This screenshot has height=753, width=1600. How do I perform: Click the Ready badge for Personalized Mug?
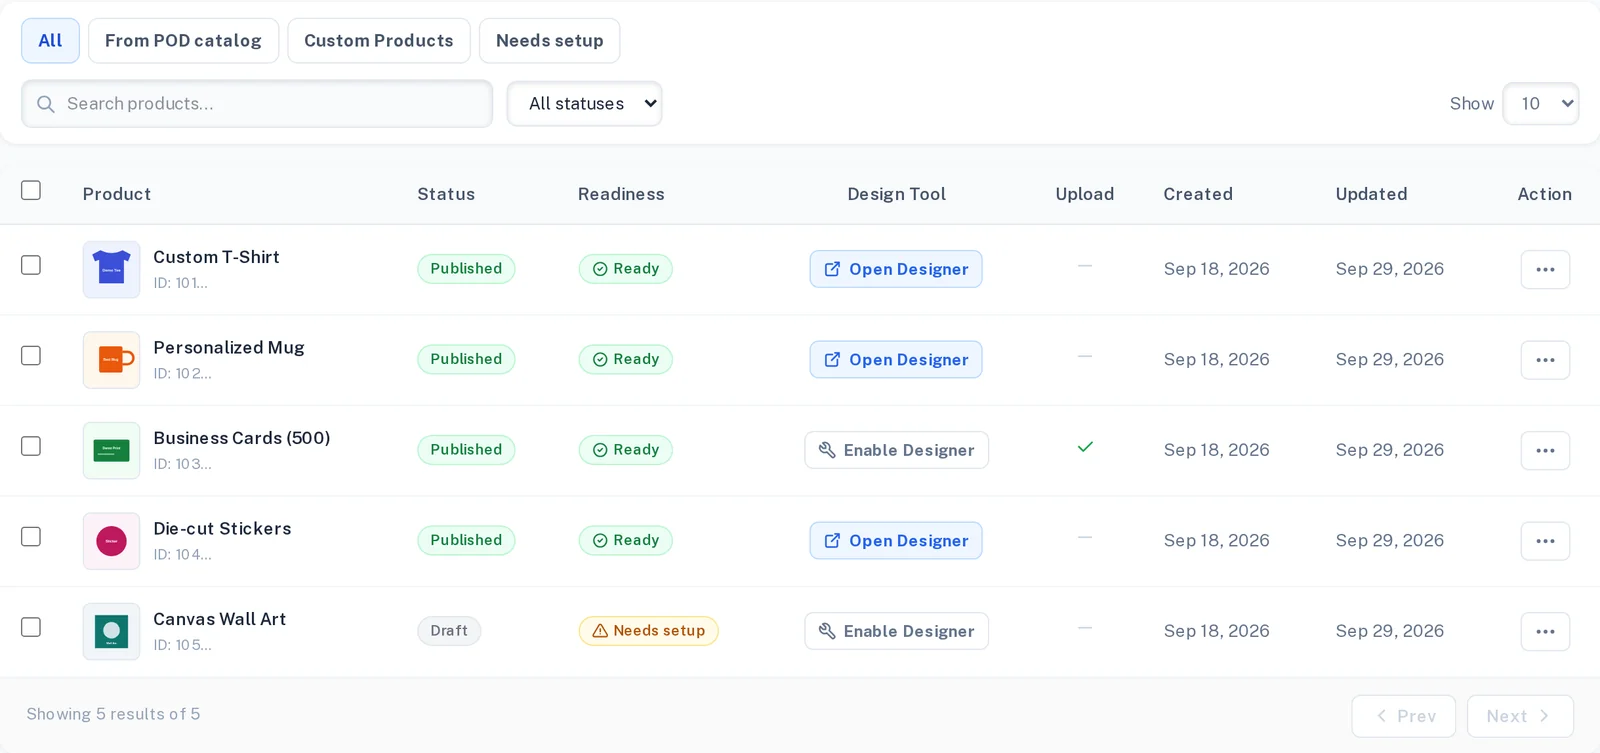626,360
